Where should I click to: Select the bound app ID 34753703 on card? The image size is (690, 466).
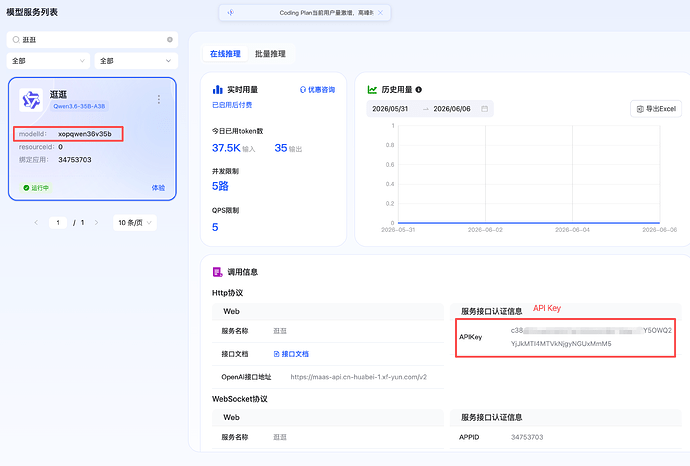coord(75,160)
